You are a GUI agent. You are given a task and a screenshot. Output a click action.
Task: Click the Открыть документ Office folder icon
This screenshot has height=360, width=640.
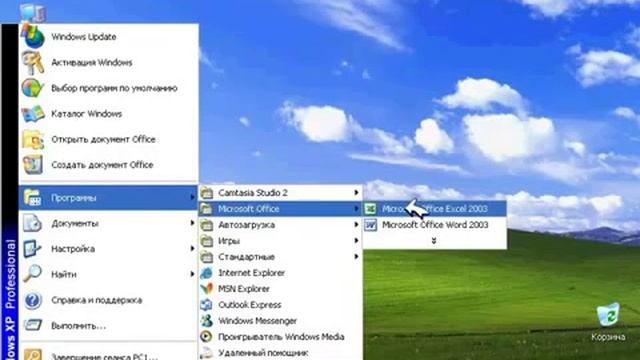[33, 139]
